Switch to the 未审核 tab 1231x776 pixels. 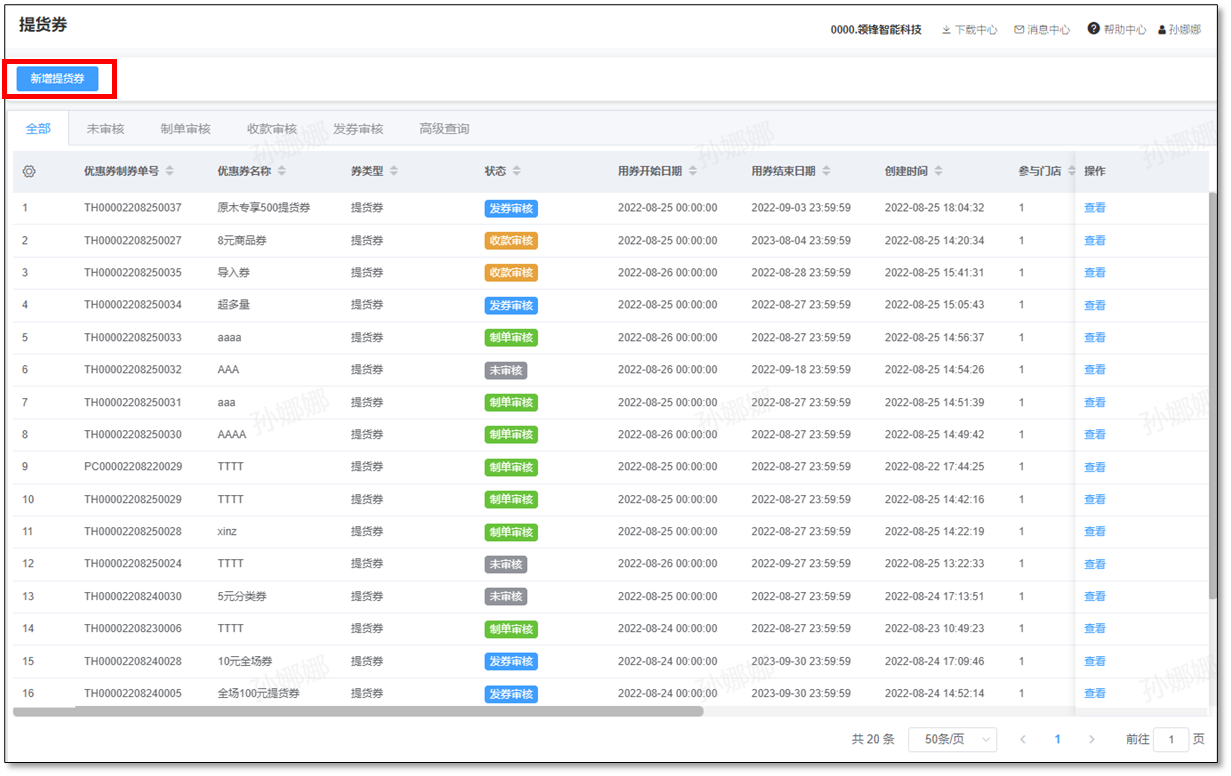tap(105, 129)
